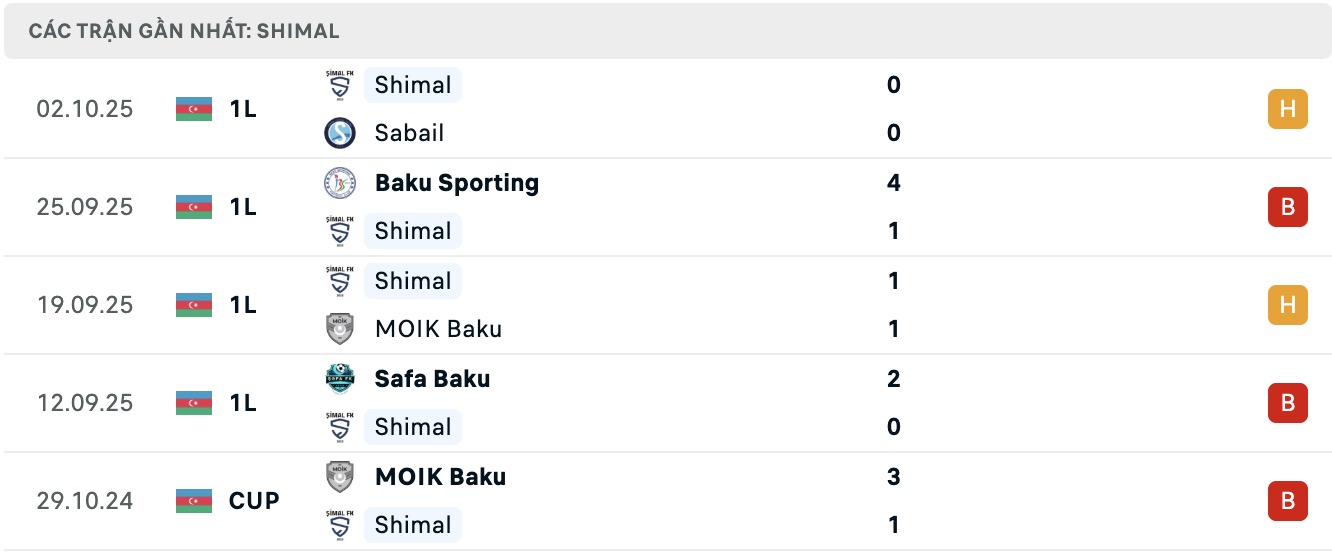Click the header 'Các trận gần nhất: Shimal'
The width and height of the screenshot is (1332, 556).
(184, 31)
